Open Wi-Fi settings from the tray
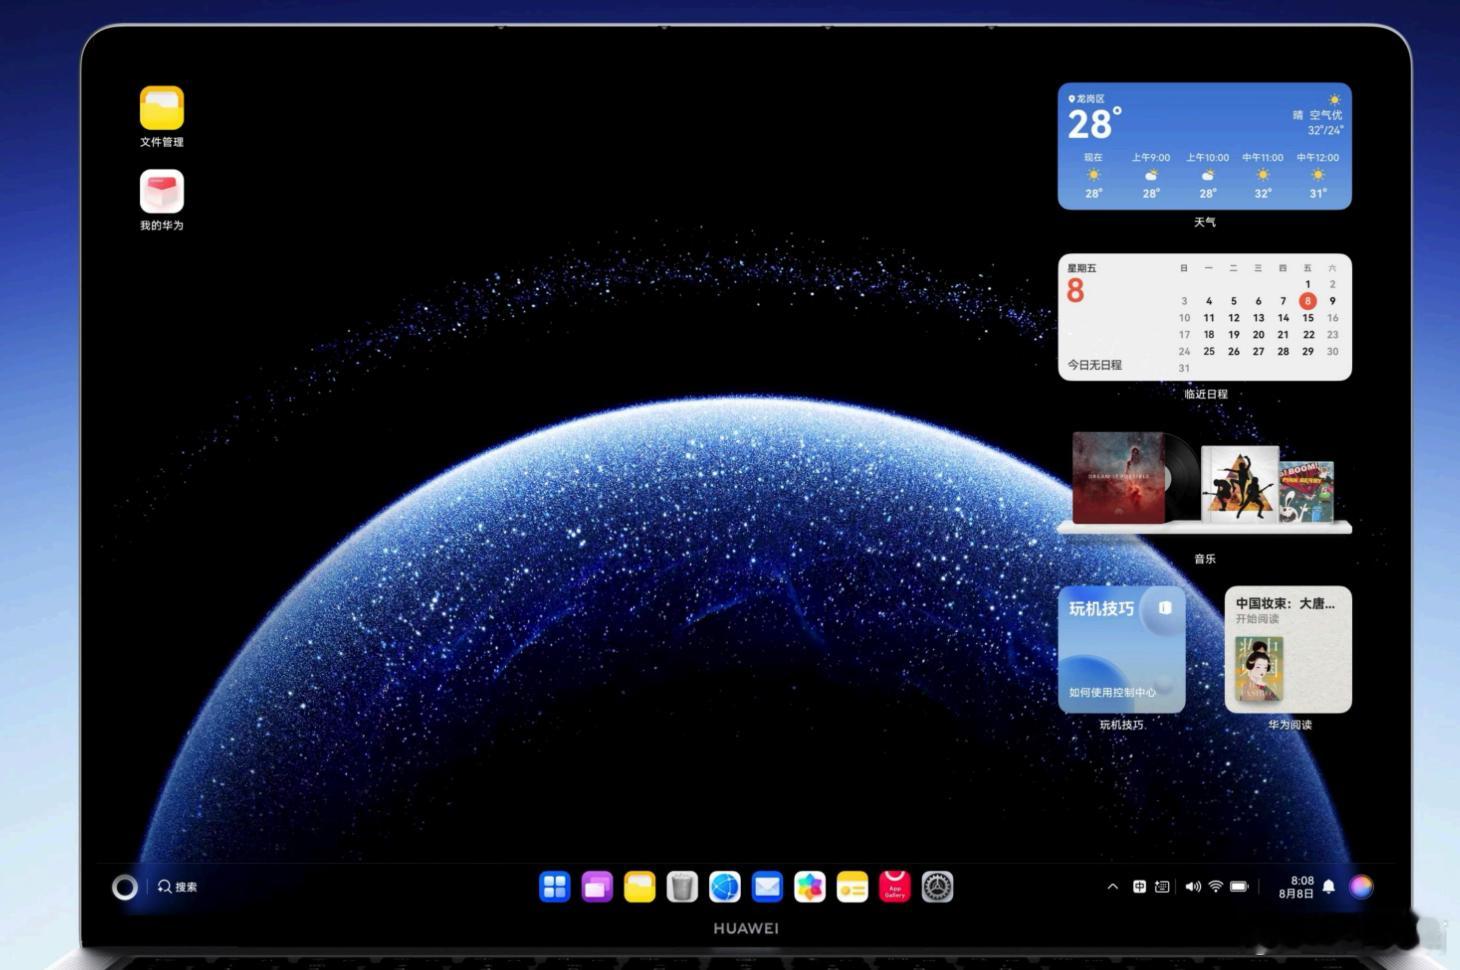The height and width of the screenshot is (970, 1460). tap(1216, 887)
